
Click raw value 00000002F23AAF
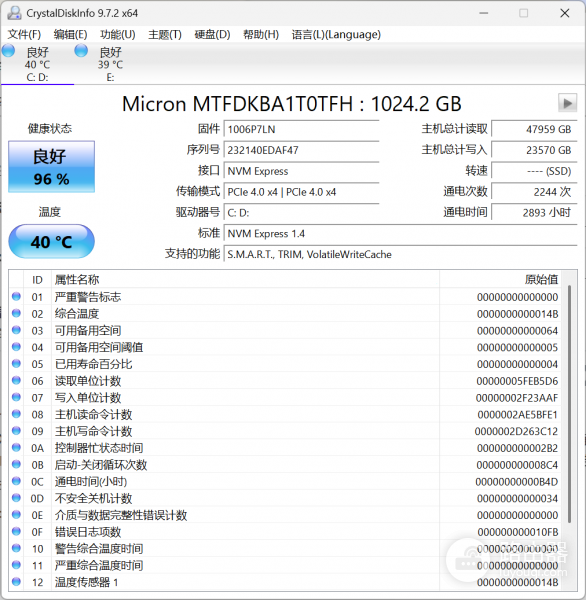pos(517,398)
